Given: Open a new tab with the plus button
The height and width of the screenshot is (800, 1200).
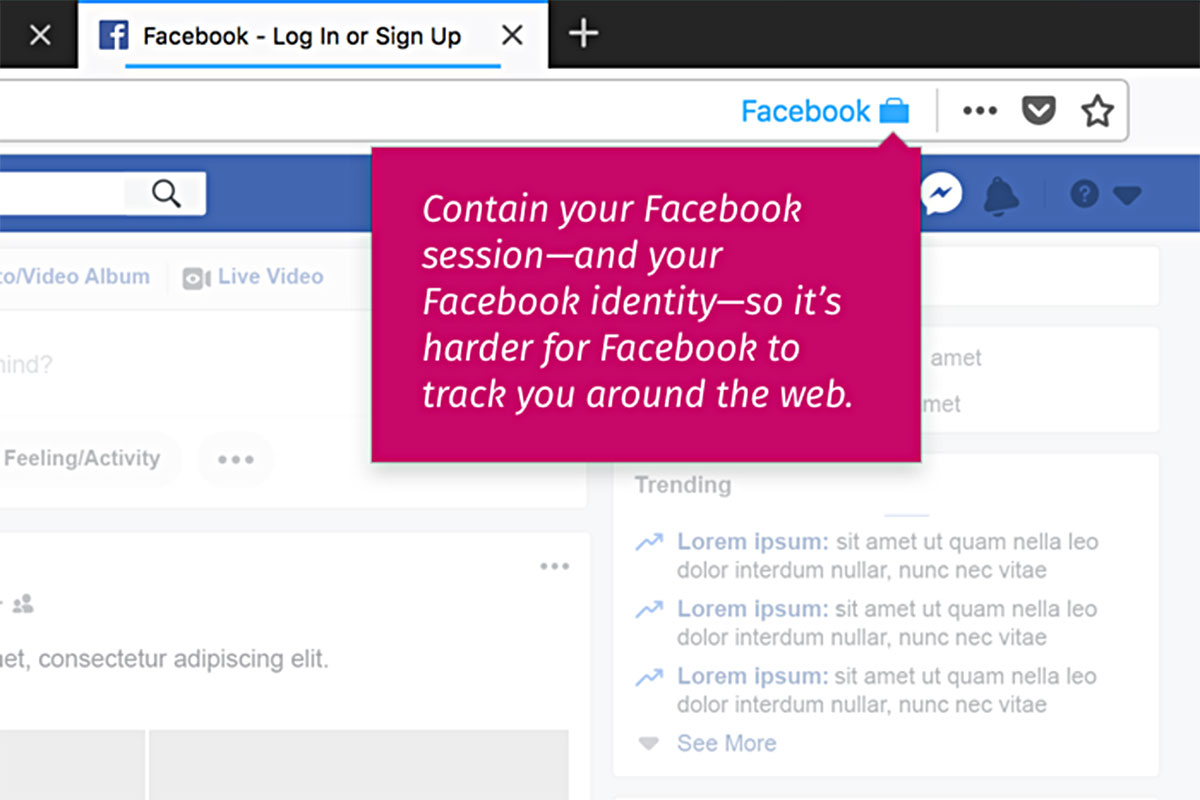Looking at the screenshot, I should pyautogui.click(x=583, y=35).
